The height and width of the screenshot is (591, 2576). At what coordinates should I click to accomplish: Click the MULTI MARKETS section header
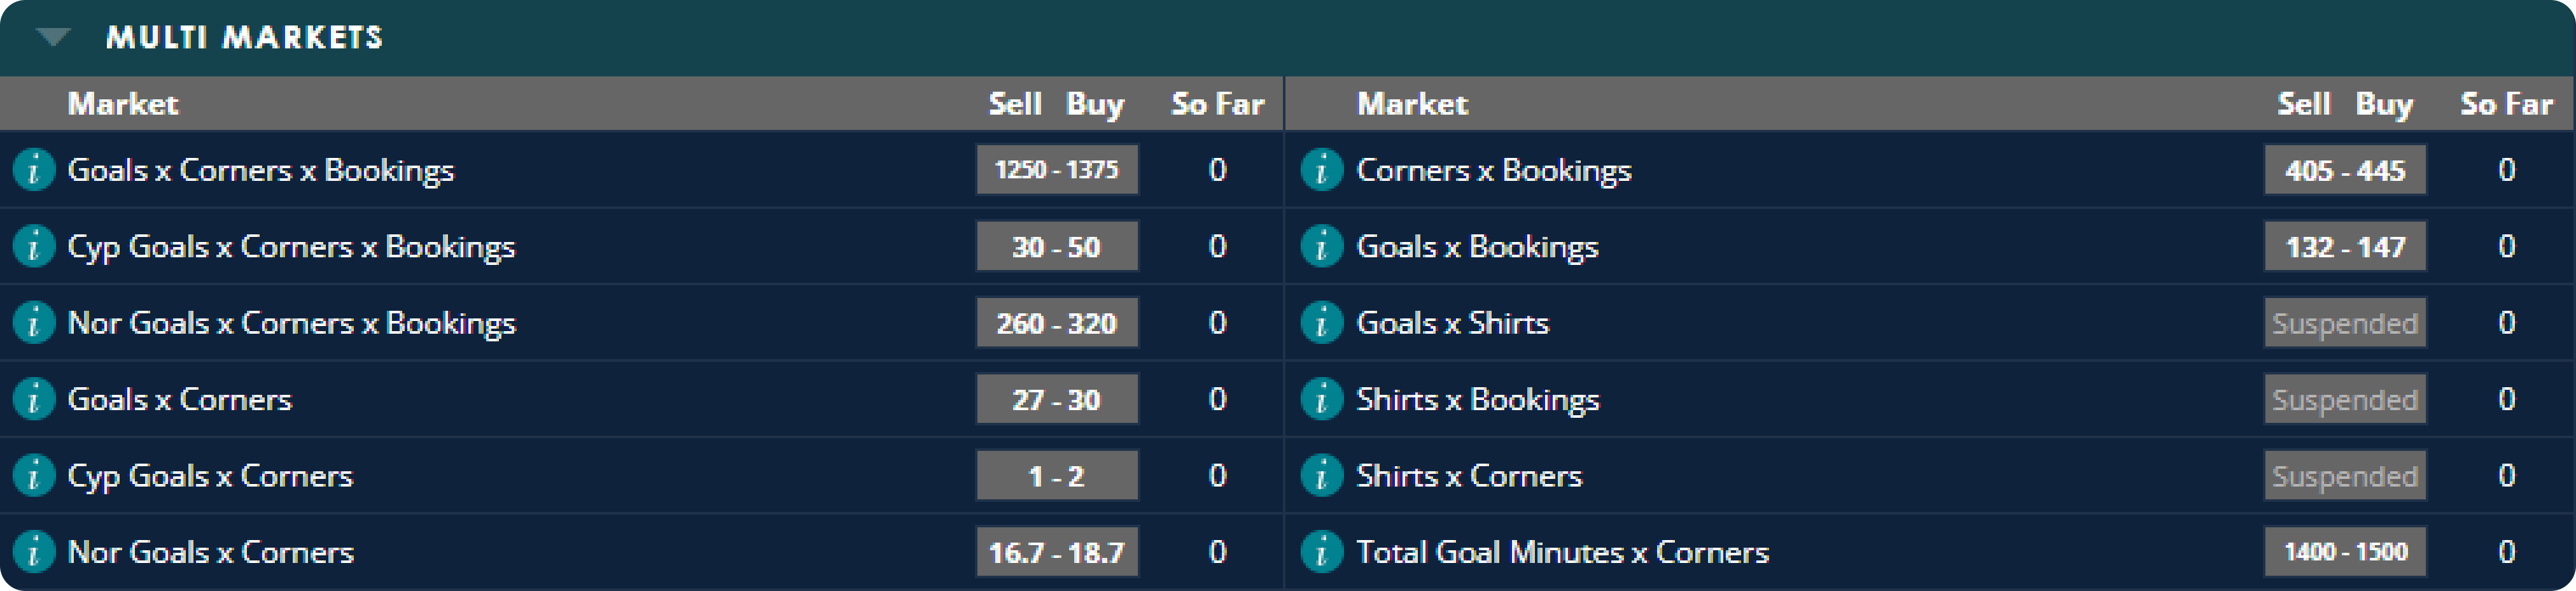tap(245, 38)
